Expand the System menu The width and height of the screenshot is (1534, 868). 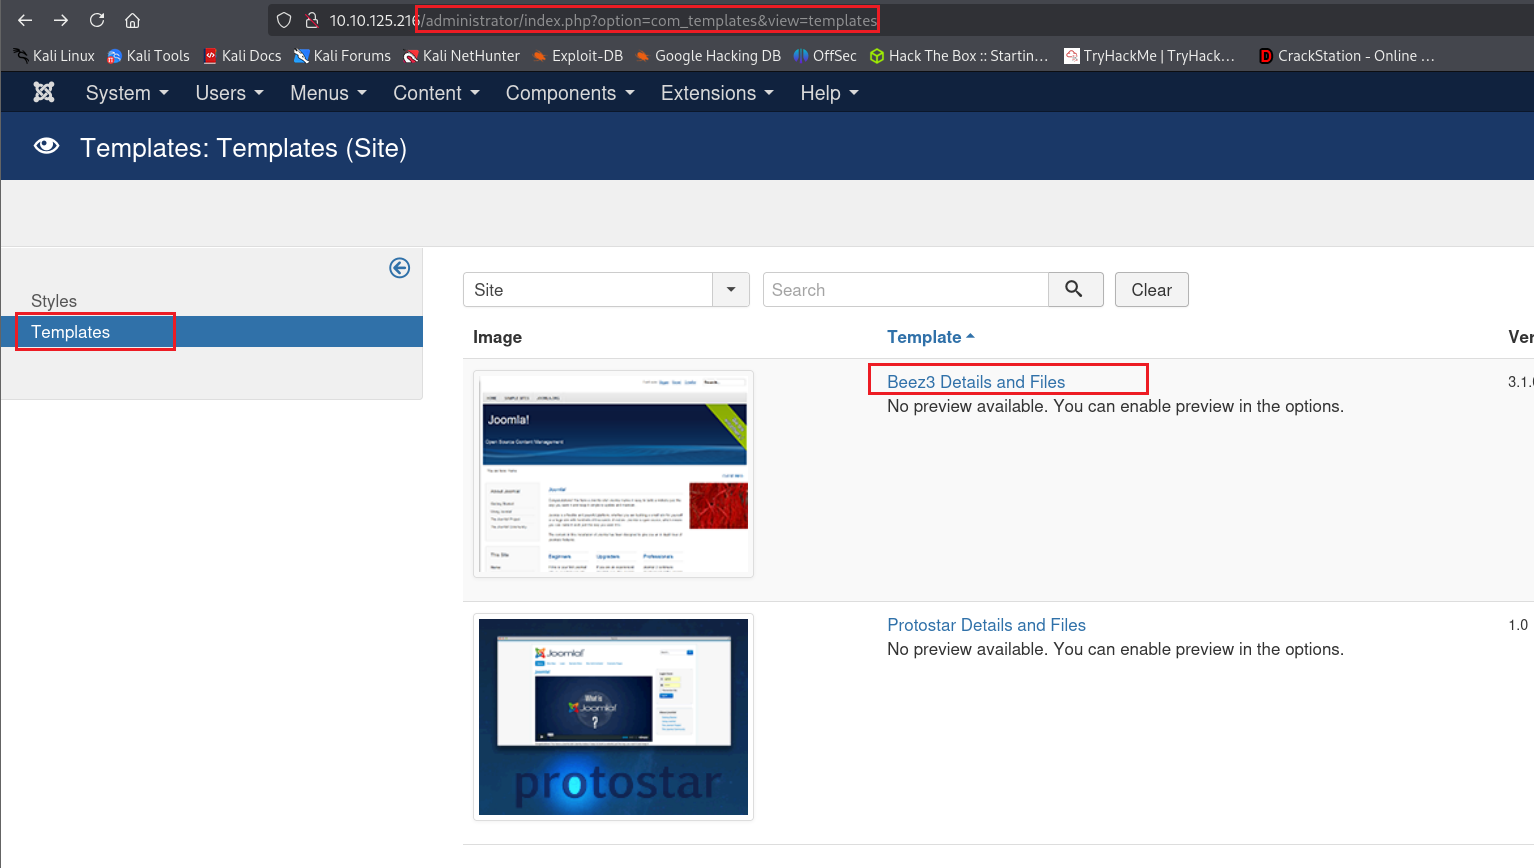pos(127,93)
